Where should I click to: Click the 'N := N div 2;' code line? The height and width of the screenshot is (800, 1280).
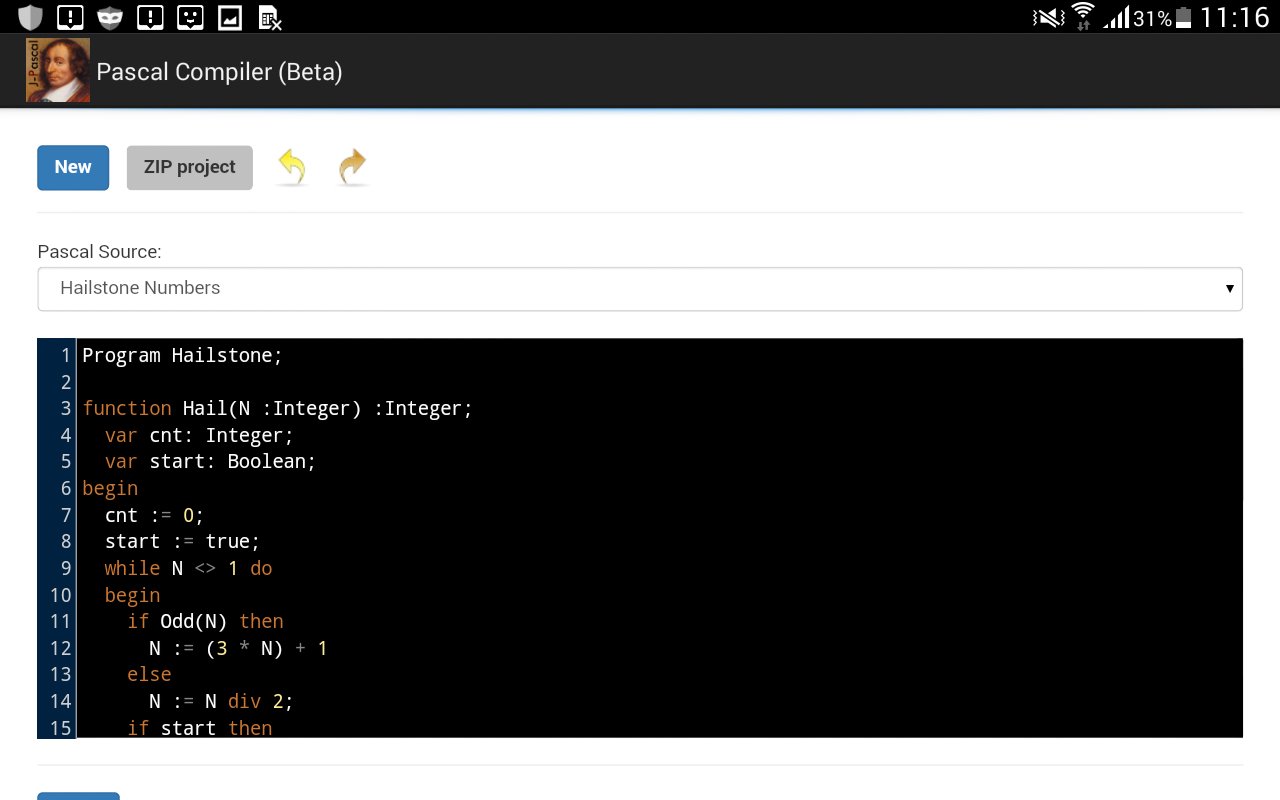(221, 701)
